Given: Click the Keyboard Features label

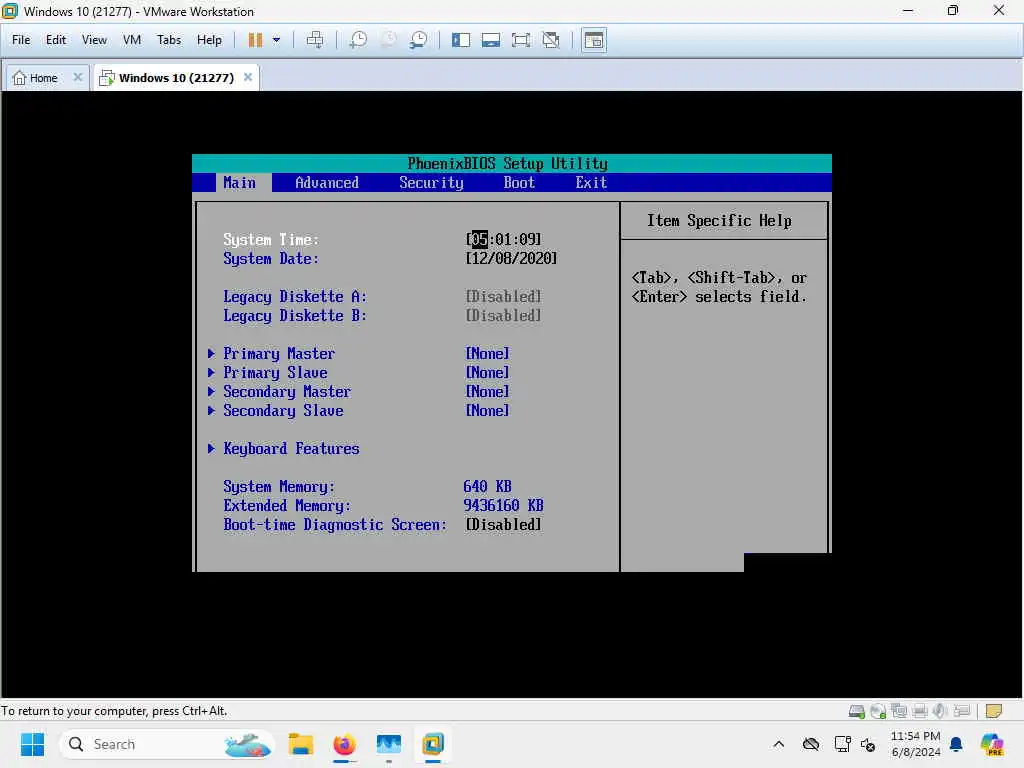Looking at the screenshot, I should coord(291,449).
